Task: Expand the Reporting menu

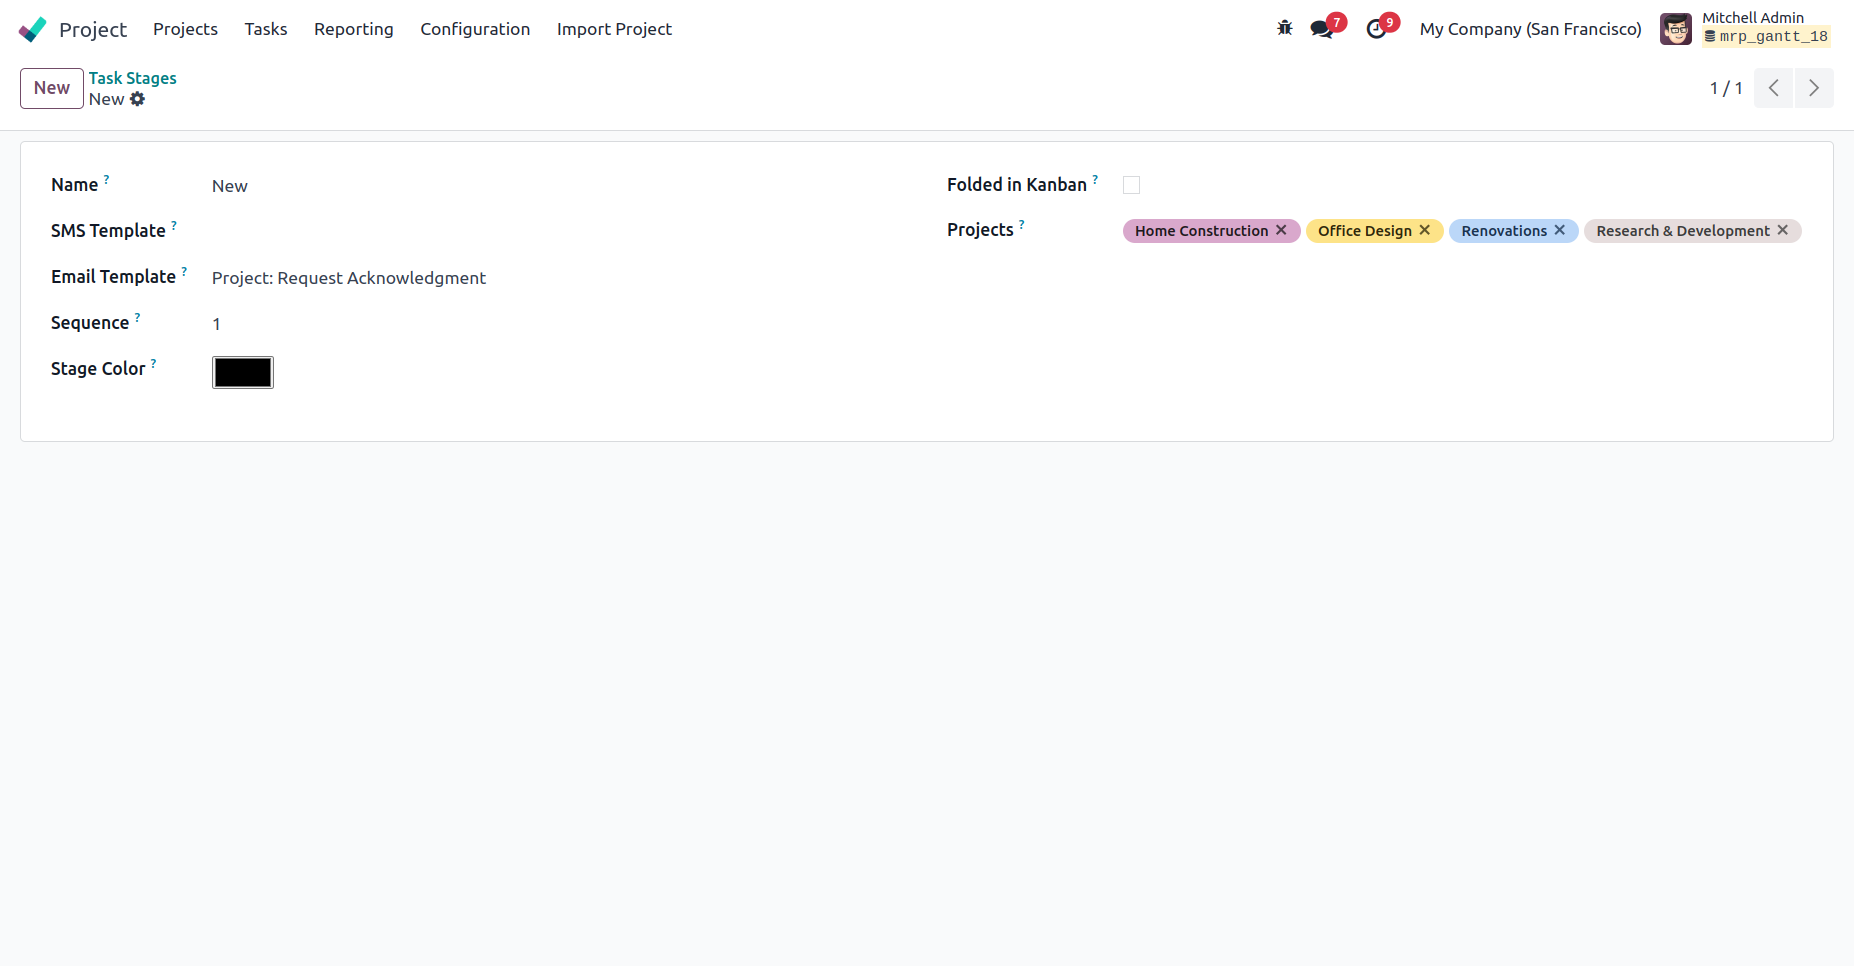Action: coord(353,29)
